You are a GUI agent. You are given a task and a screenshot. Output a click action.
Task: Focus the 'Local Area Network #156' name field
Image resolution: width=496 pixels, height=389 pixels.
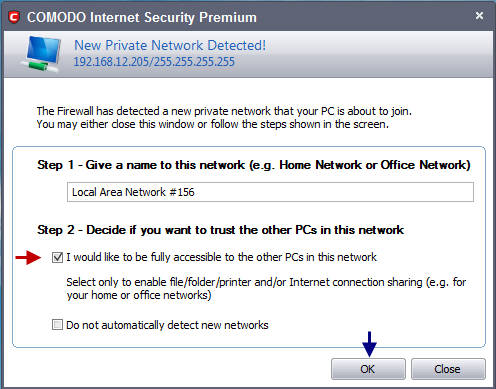(270, 192)
